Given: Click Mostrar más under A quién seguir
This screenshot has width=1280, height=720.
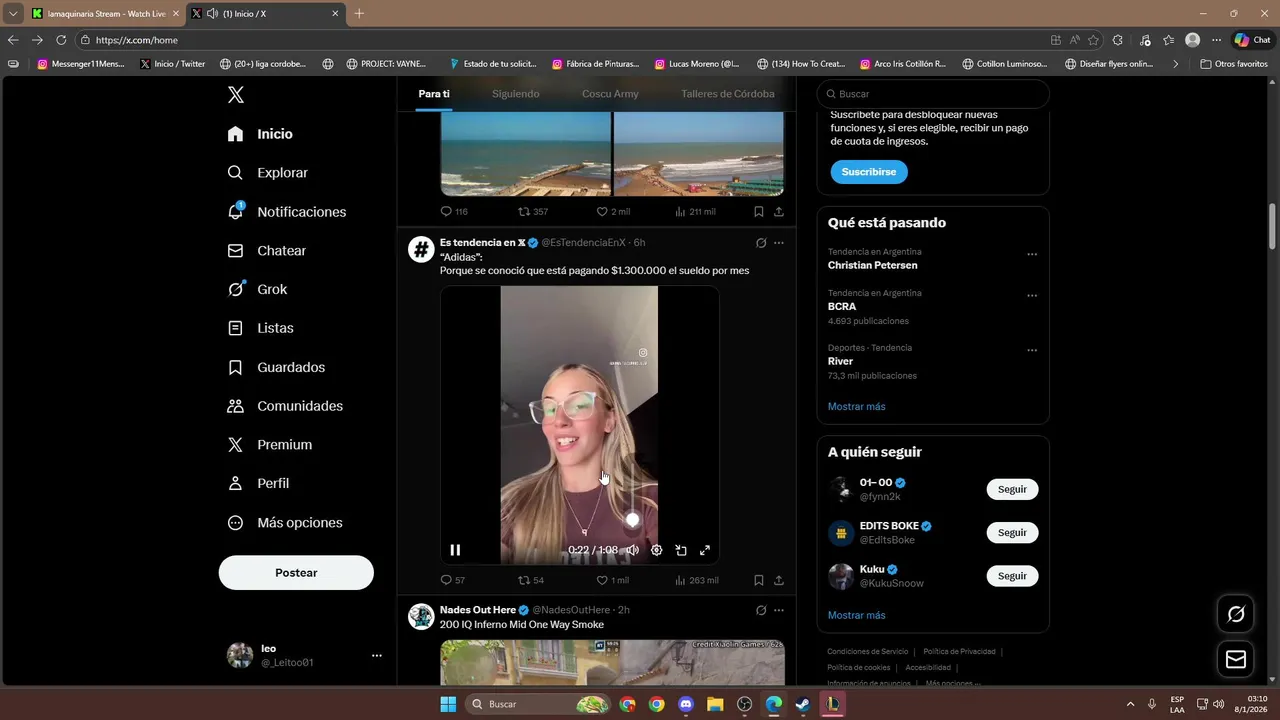Looking at the screenshot, I should (857, 615).
